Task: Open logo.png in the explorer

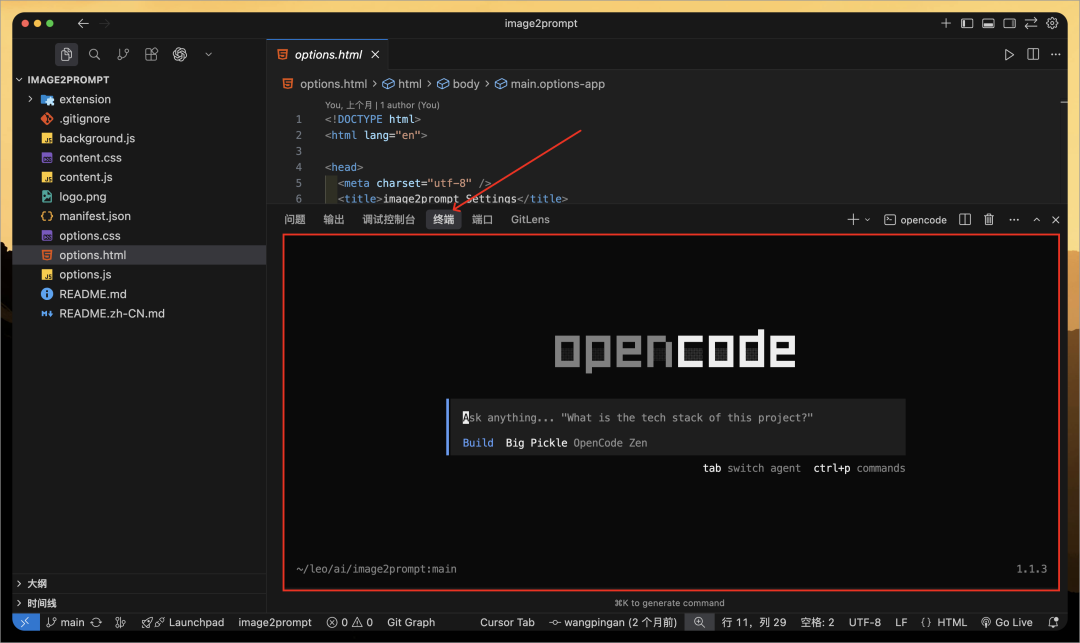Action: (x=83, y=197)
